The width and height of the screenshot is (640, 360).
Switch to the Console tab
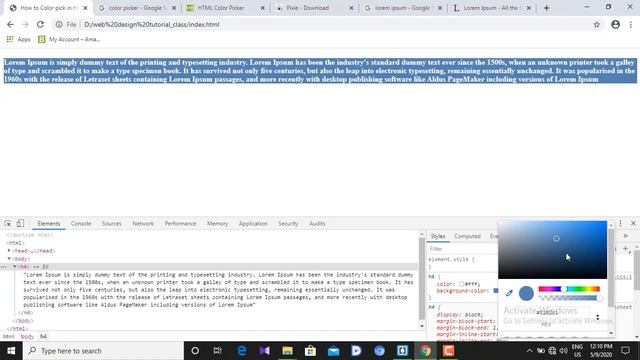pyautogui.click(x=81, y=223)
